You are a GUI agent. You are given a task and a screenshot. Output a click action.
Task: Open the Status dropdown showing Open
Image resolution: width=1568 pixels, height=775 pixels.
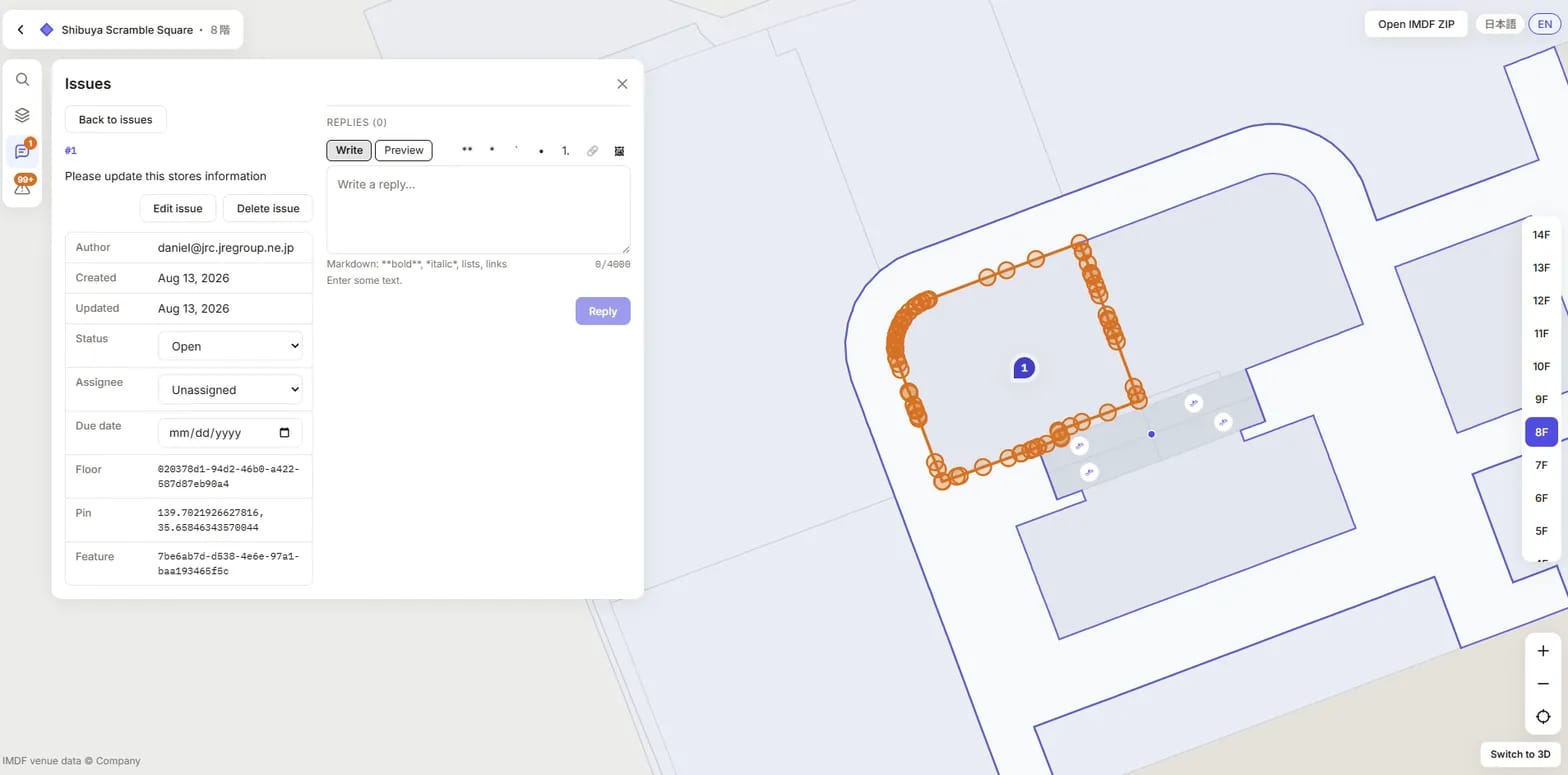click(x=230, y=346)
